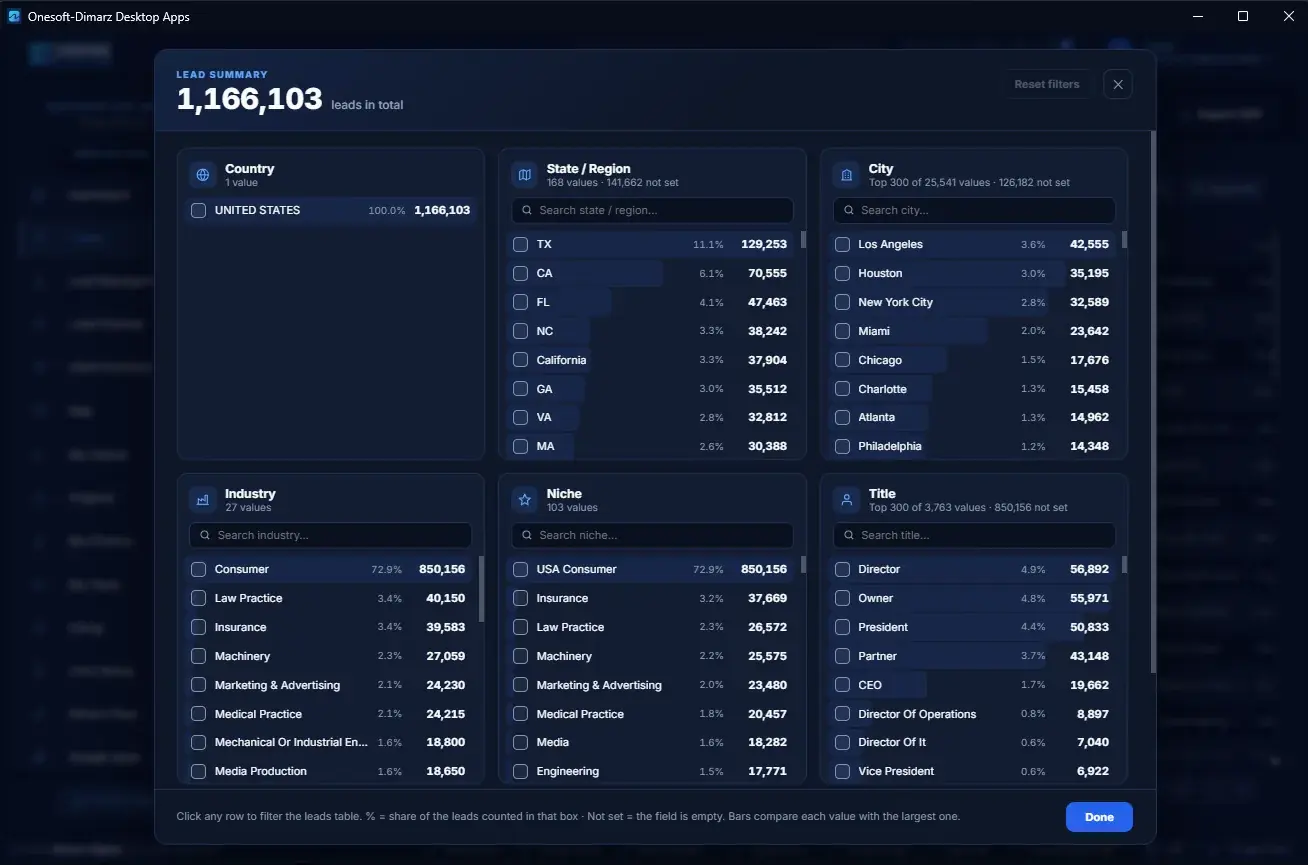1308x865 pixels.
Task: Select the New York City row
Action: click(x=974, y=302)
